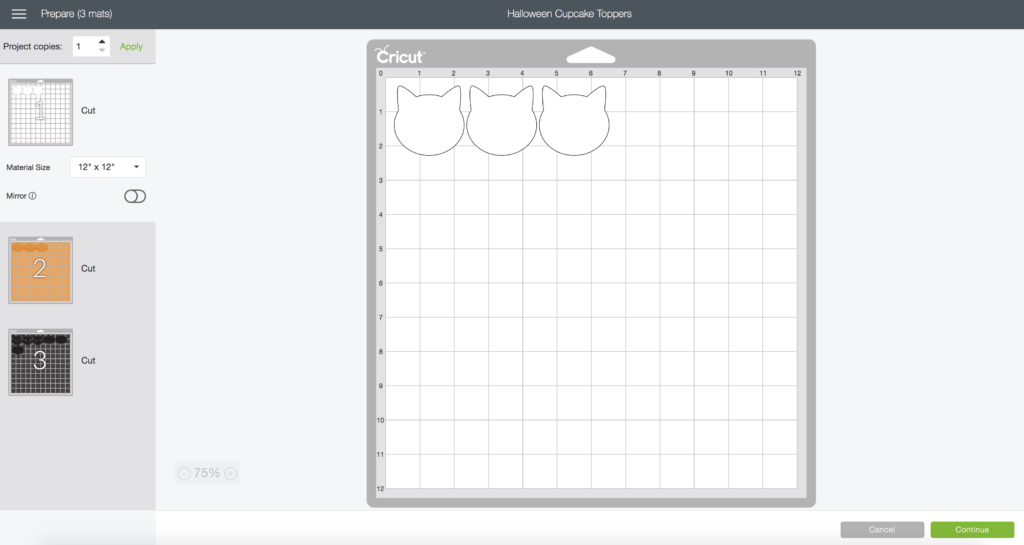The image size is (1024, 545).
Task: Select the third cat head shape
Action: (574, 121)
